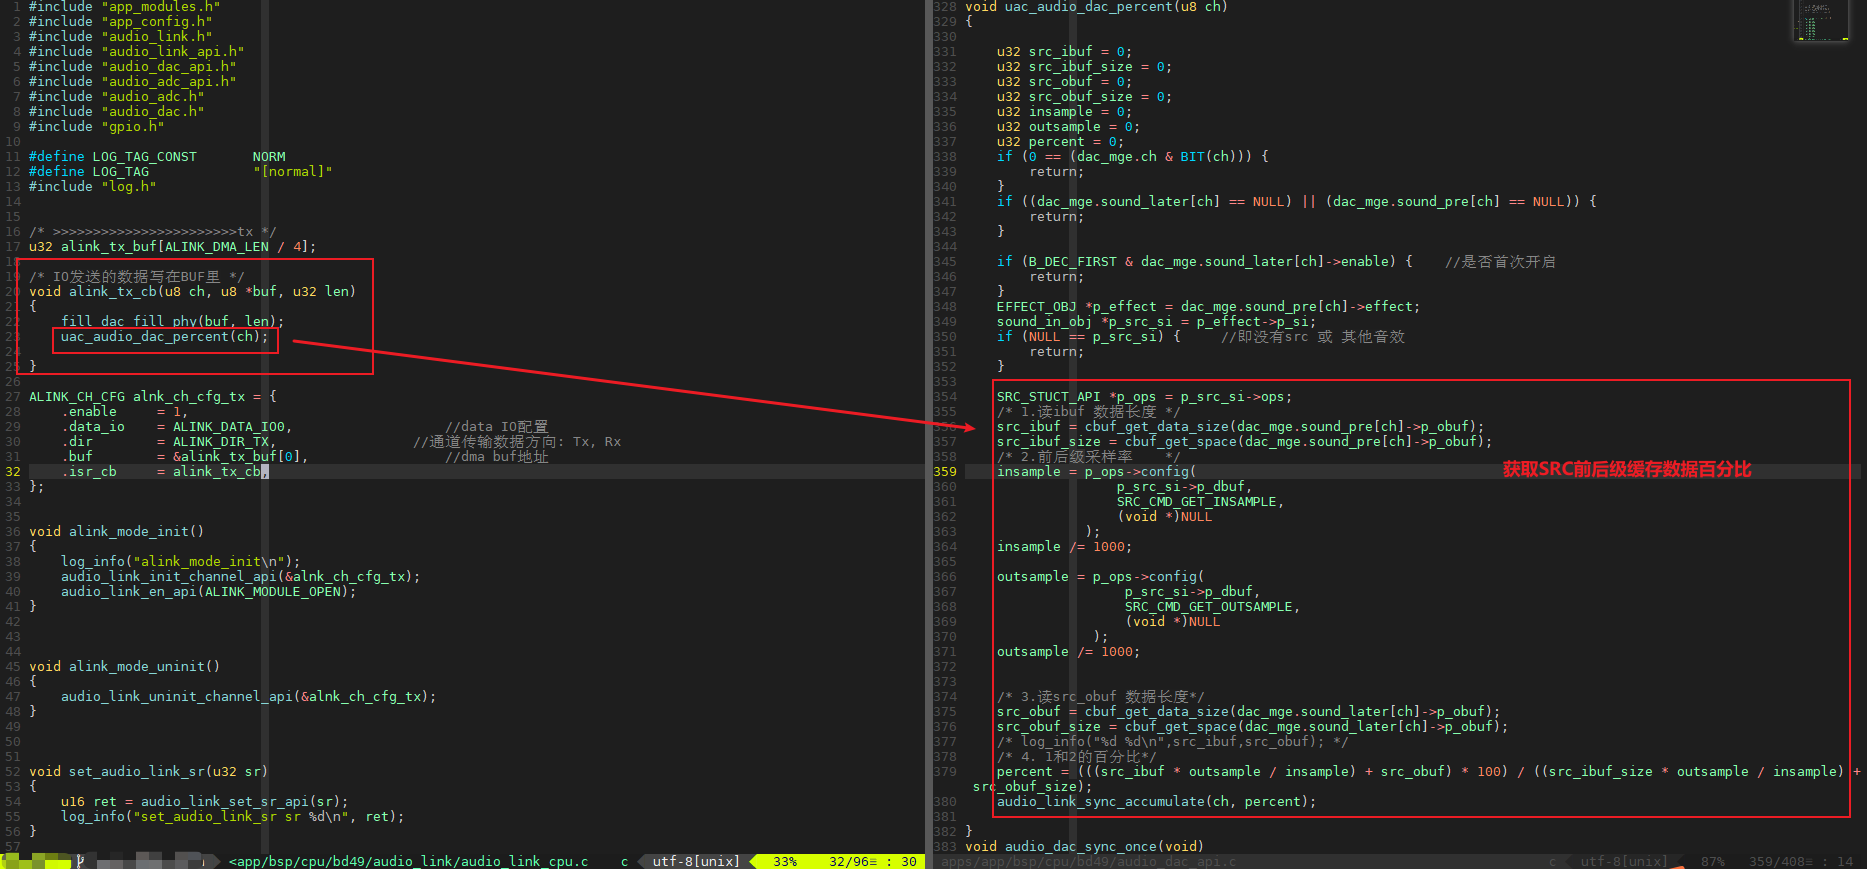
Task: Click the audio_link_sync_accumulate(ch, percent) call
Action: [x=1157, y=801]
